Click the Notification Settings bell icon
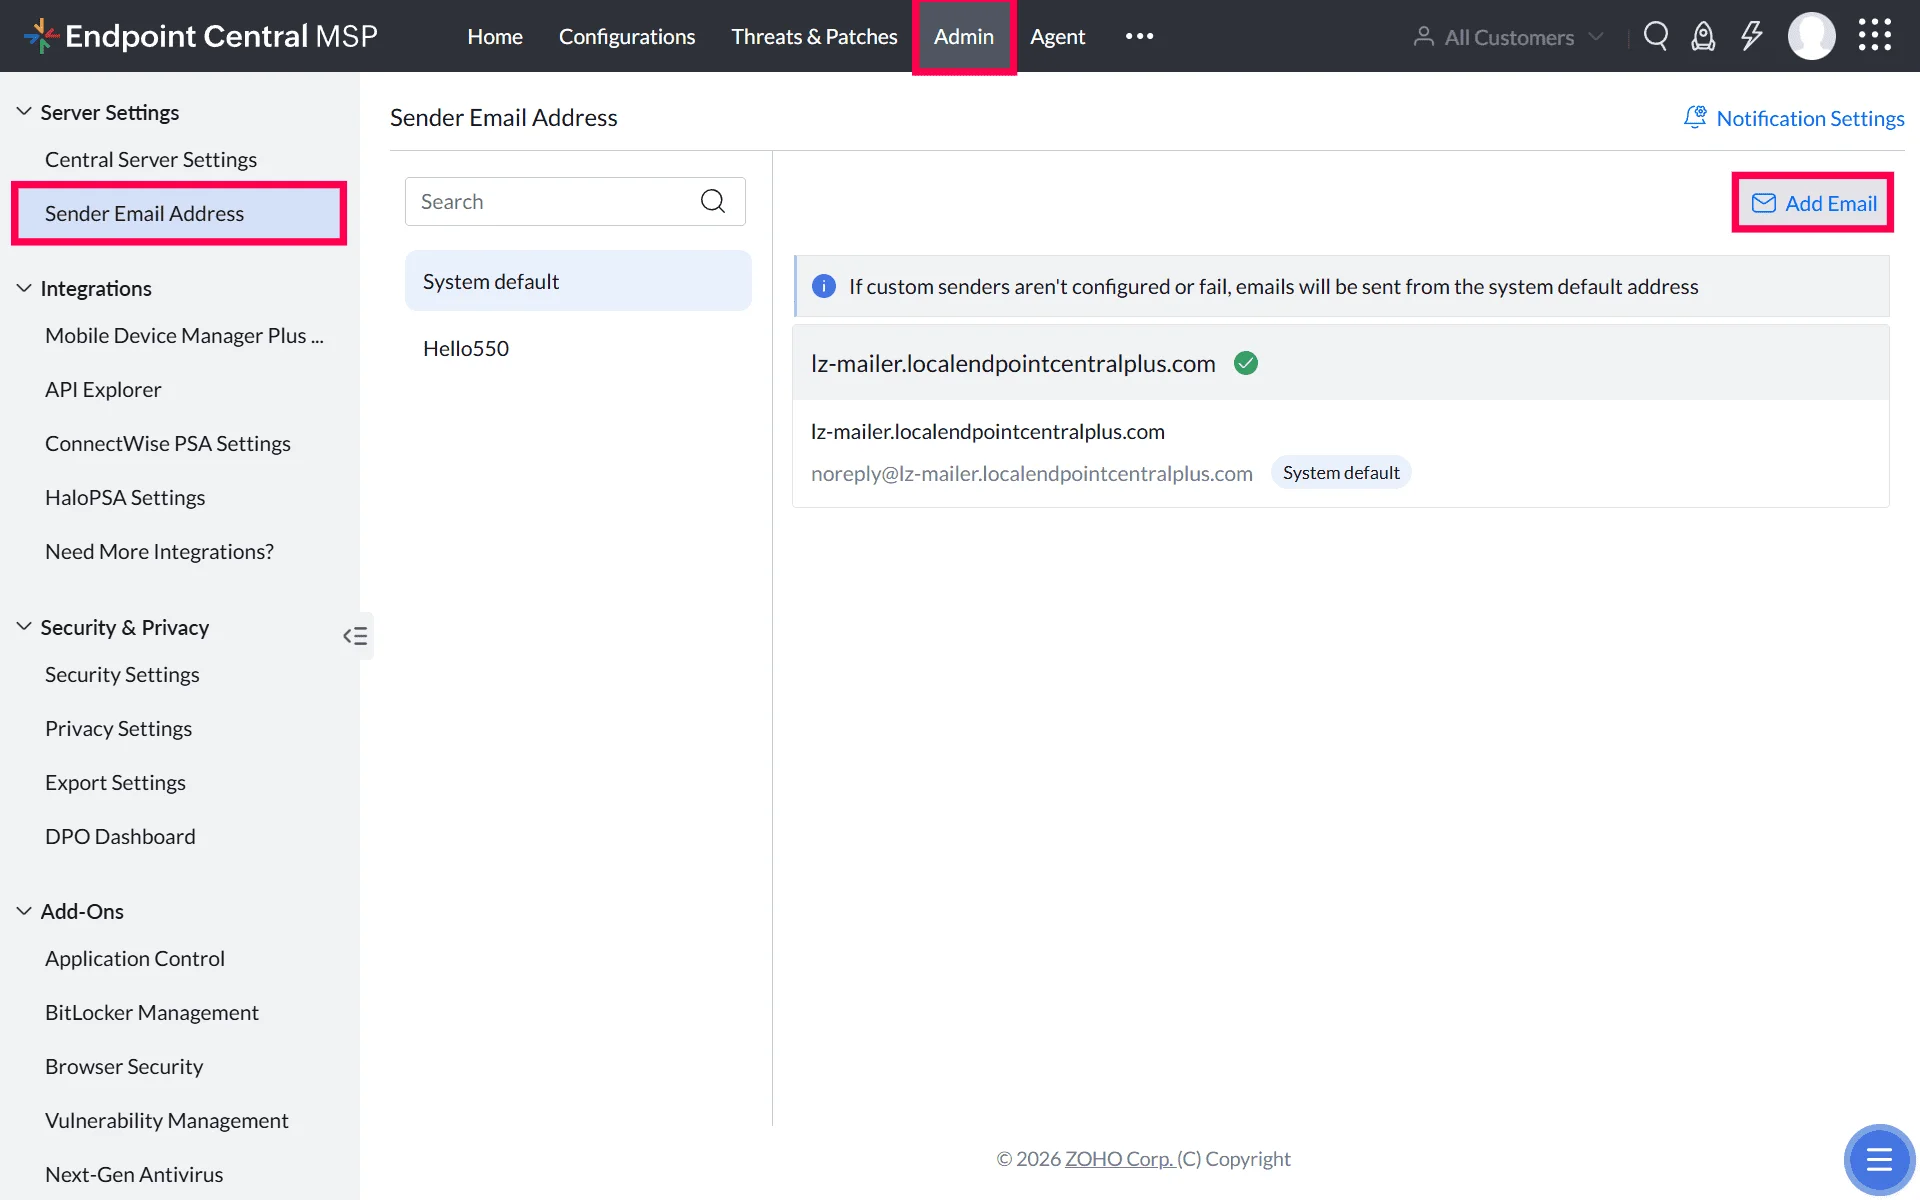The image size is (1920, 1200). pos(1695,118)
